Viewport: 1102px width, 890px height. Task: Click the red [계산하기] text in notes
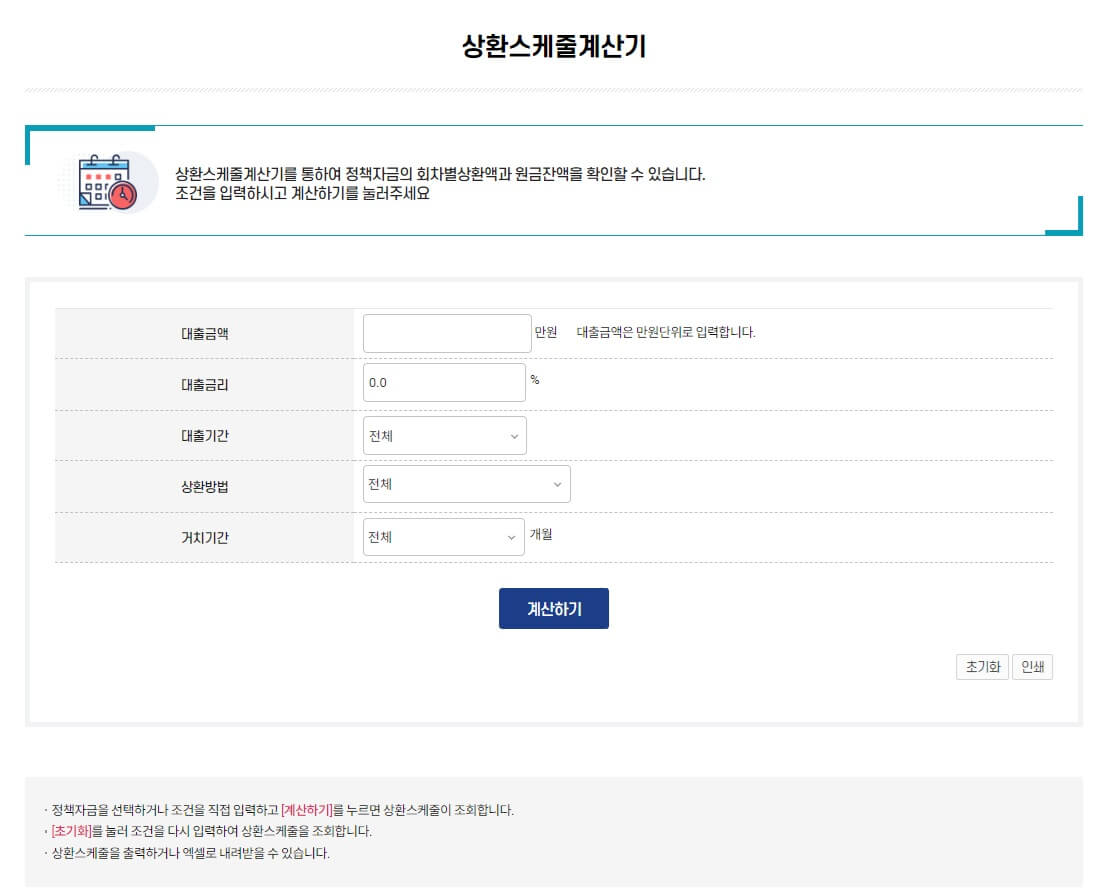[307, 811]
